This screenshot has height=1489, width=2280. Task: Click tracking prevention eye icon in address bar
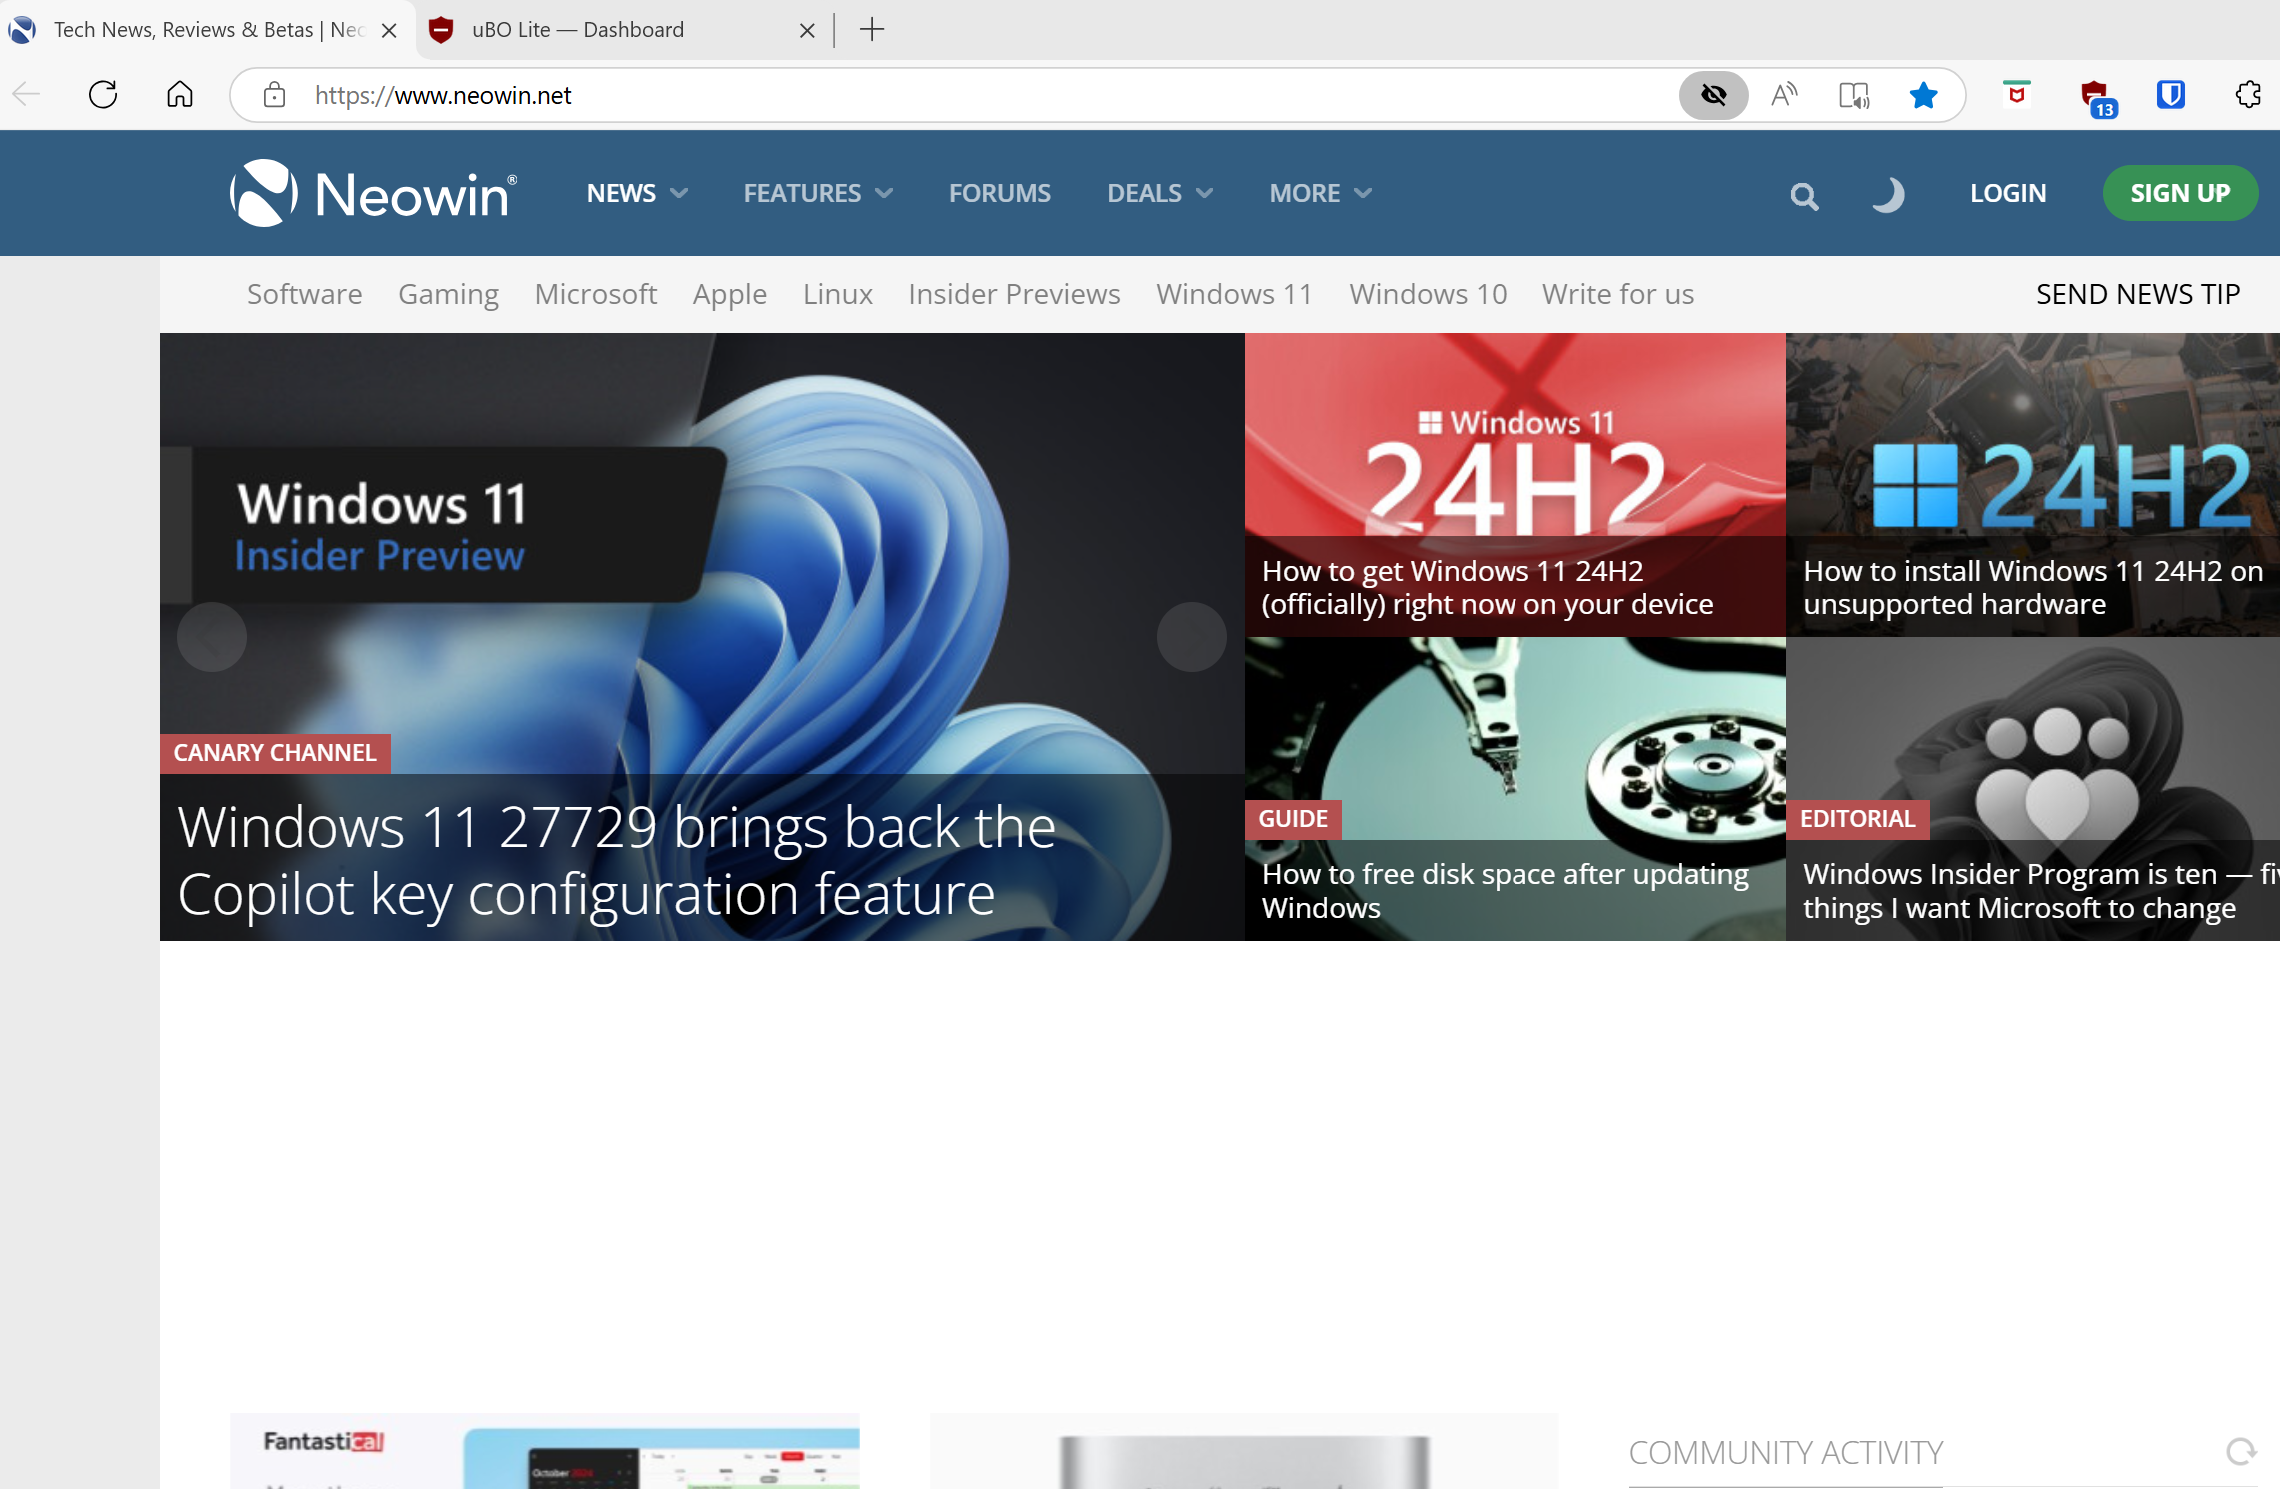click(x=1713, y=95)
